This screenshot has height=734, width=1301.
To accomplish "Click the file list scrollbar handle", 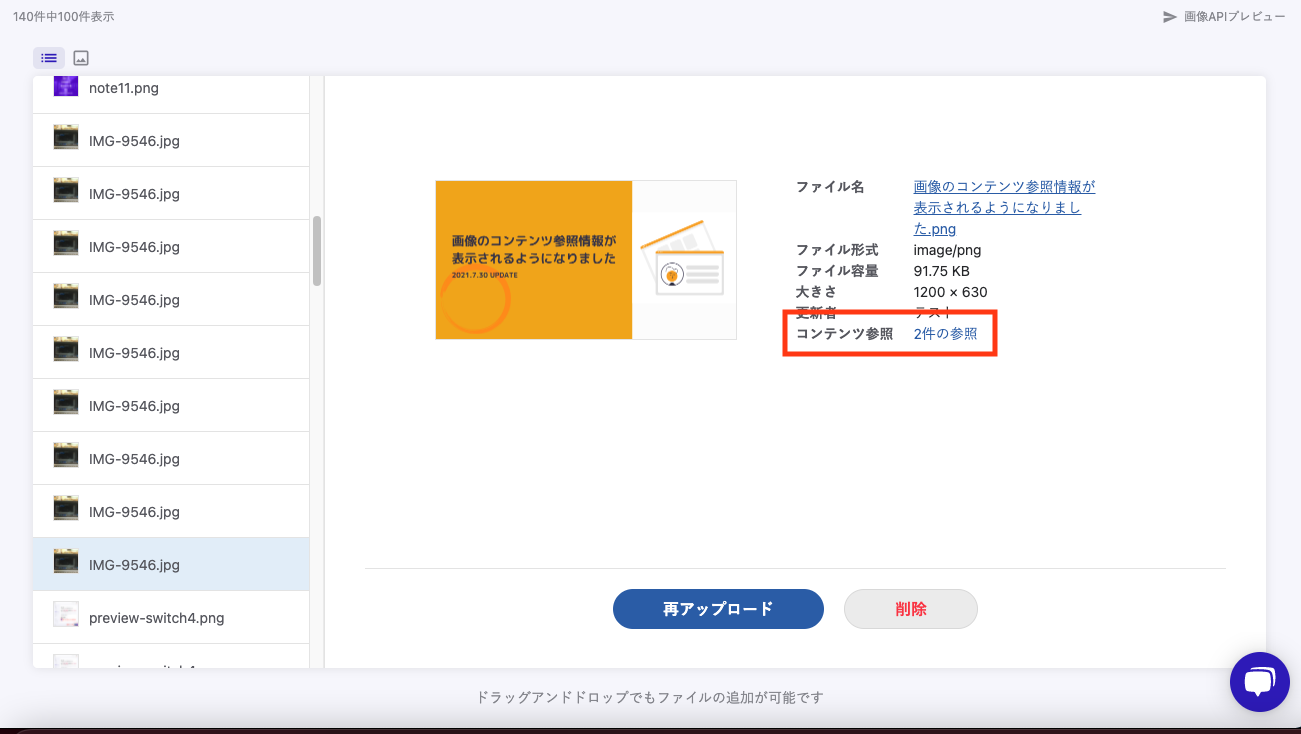I will (317, 250).
